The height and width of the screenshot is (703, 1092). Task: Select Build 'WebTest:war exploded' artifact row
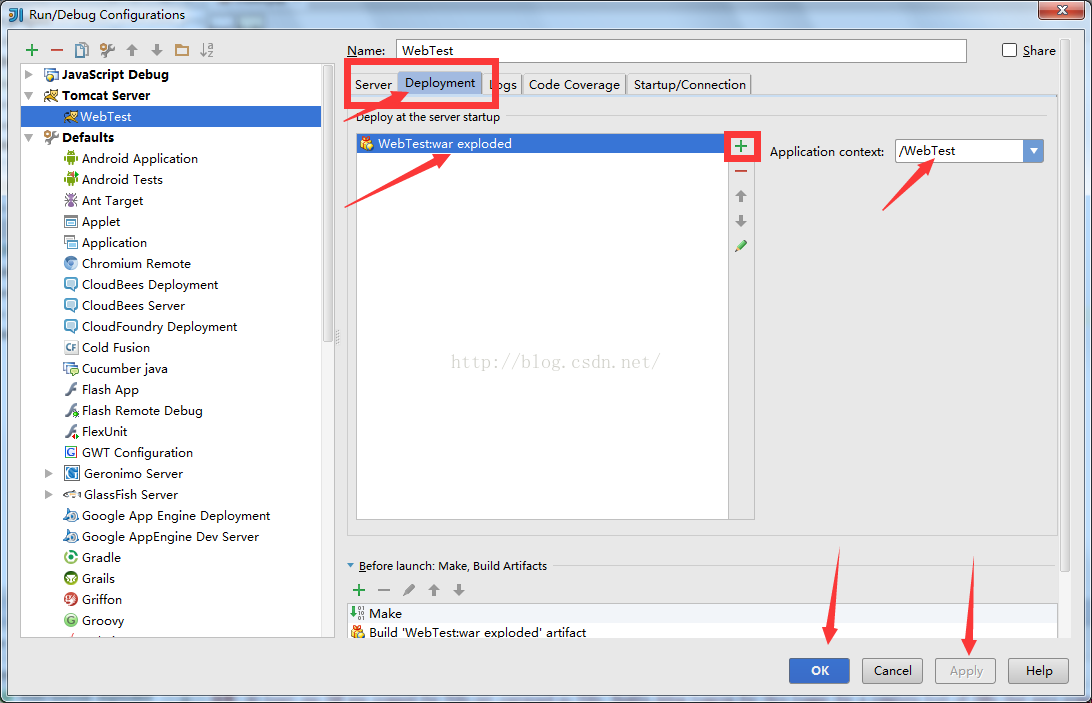[702, 632]
